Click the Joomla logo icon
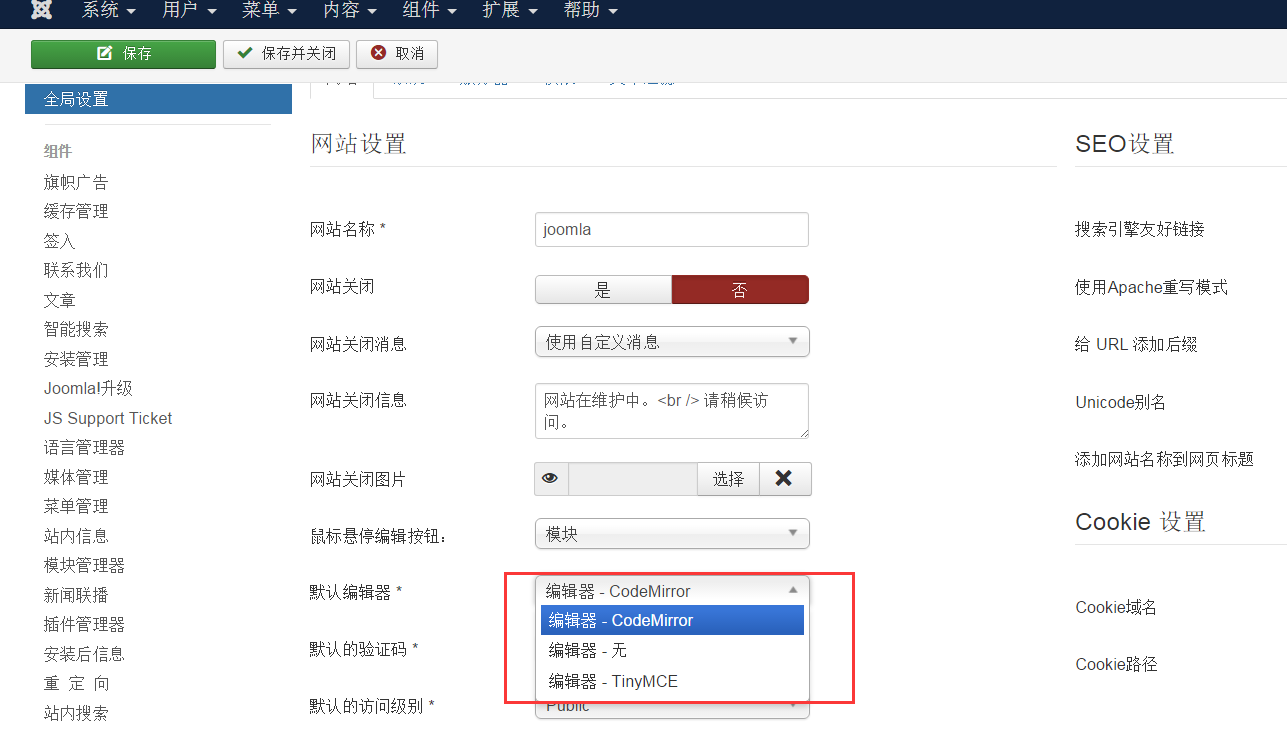This screenshot has height=731, width=1287. click(x=42, y=10)
